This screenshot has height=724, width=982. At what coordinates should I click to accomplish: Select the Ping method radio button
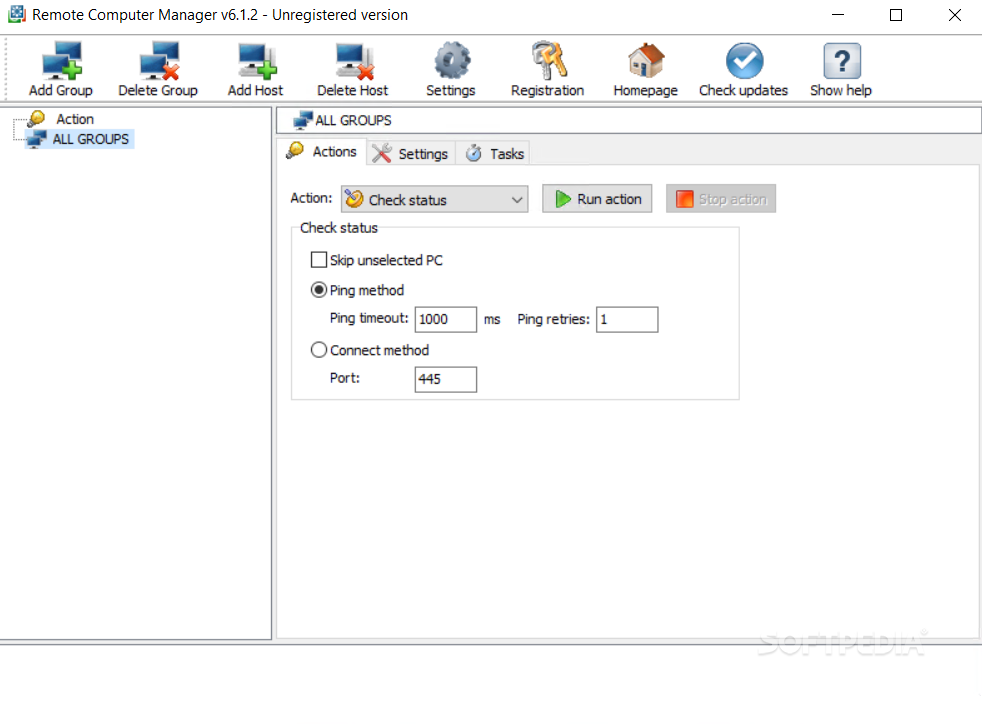point(319,290)
